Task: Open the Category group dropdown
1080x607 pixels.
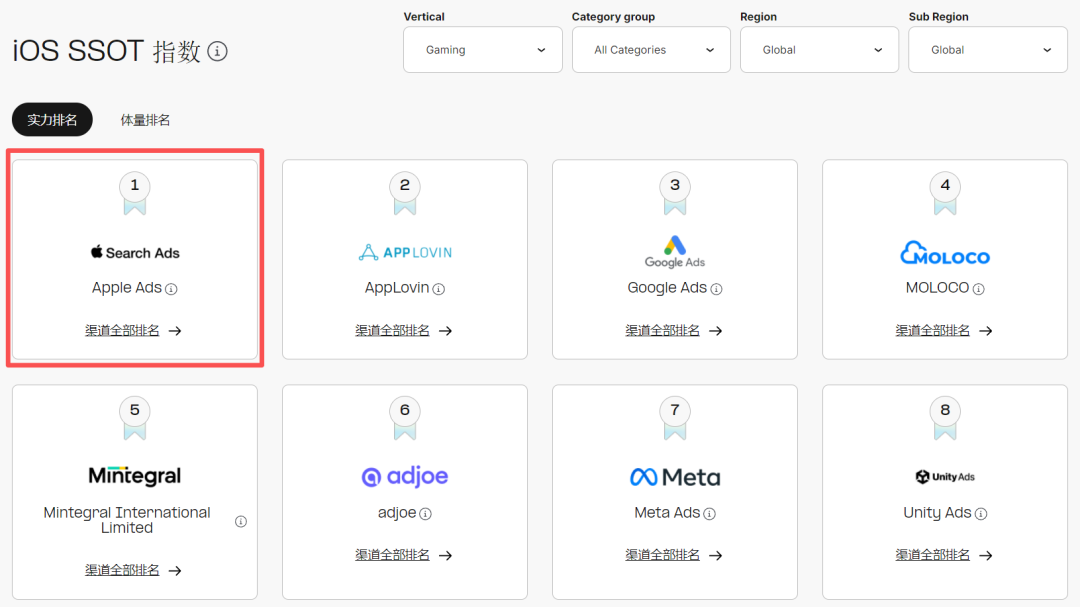Action: pos(651,50)
